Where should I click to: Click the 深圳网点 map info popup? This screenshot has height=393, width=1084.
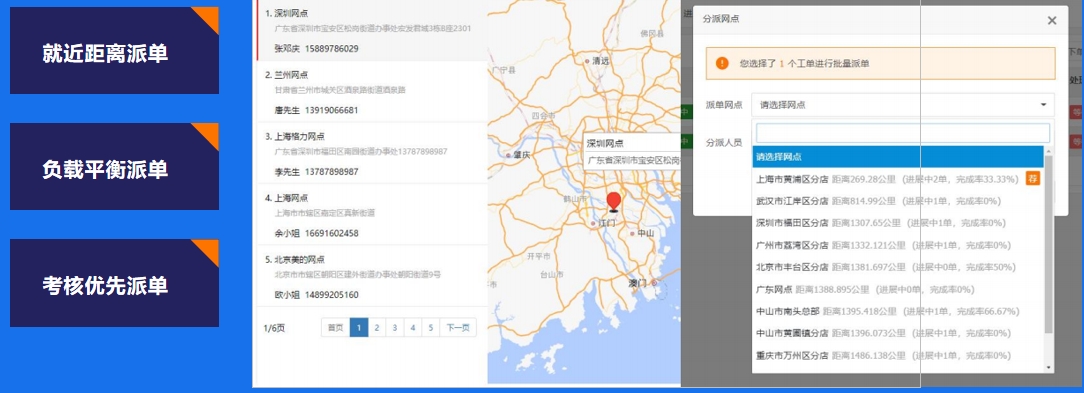click(x=632, y=151)
